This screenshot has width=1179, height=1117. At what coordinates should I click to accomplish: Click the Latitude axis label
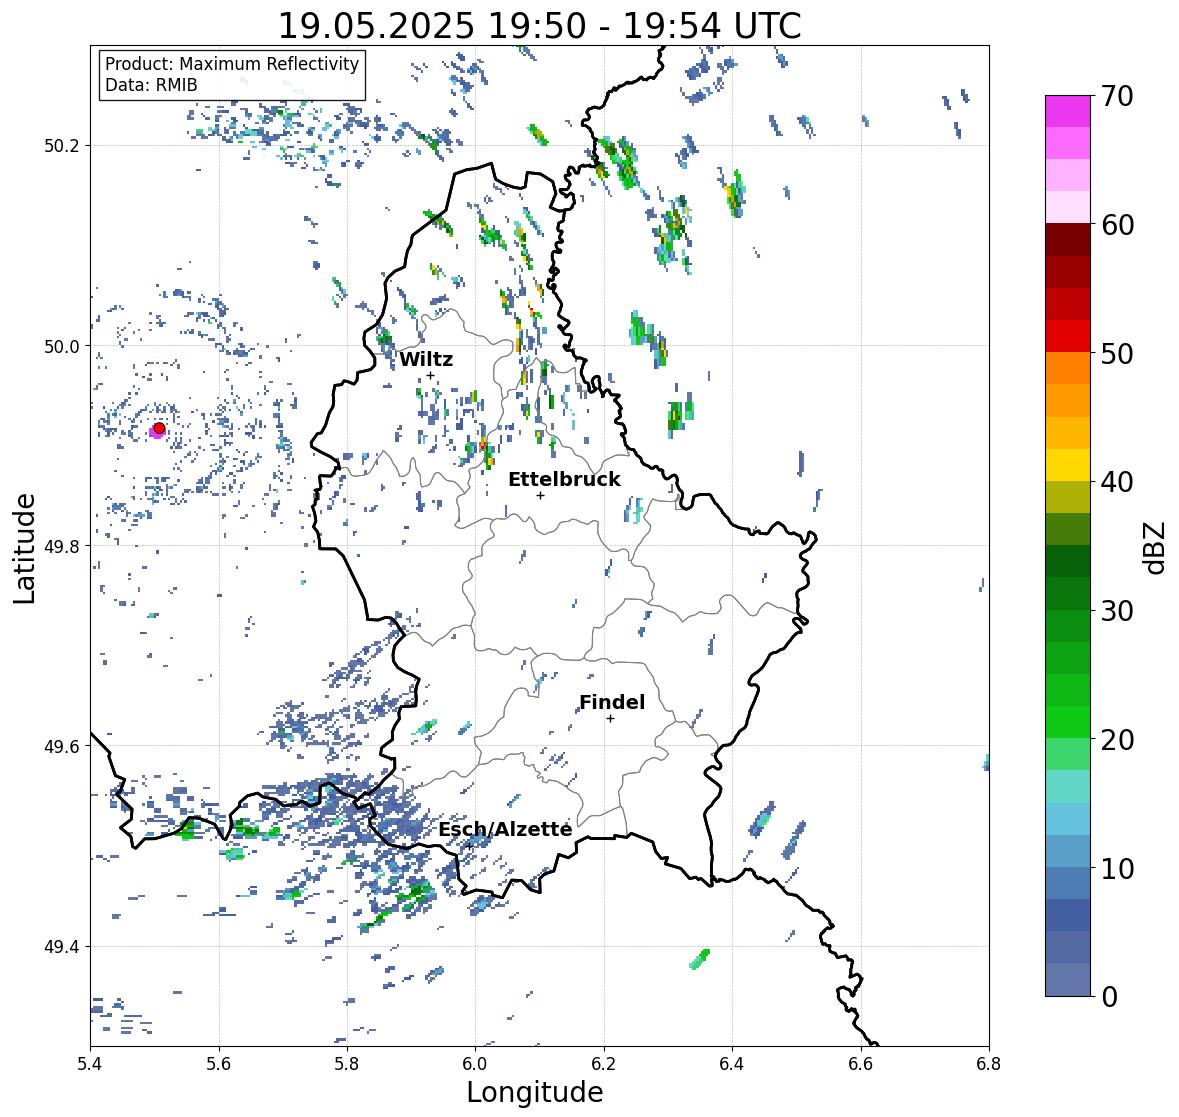[24, 548]
